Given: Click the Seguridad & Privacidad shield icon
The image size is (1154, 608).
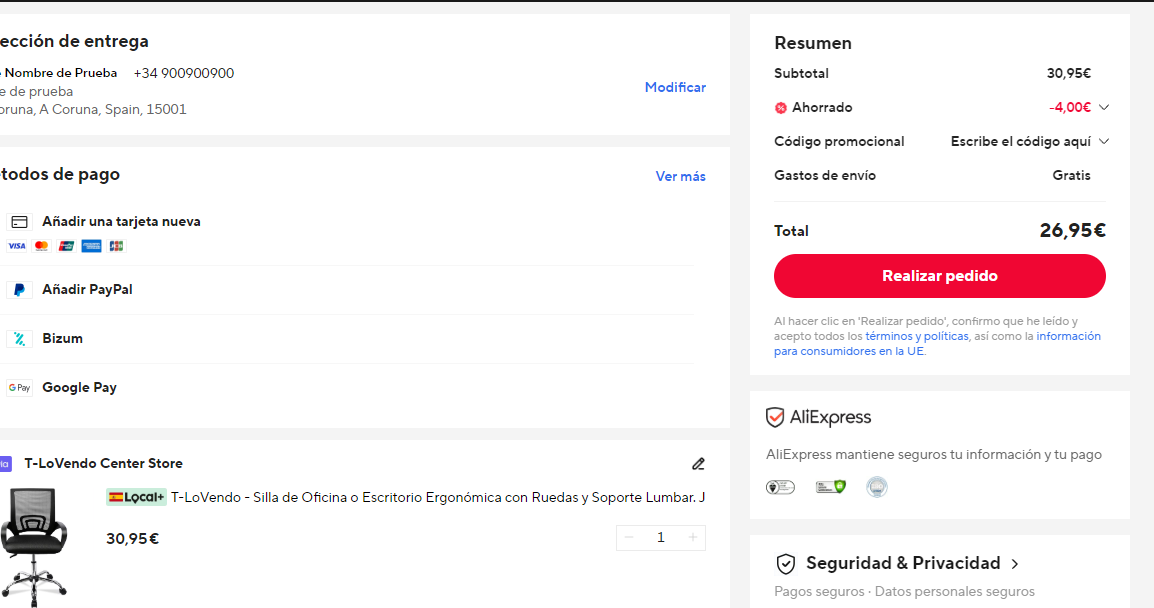Looking at the screenshot, I should tap(786, 564).
